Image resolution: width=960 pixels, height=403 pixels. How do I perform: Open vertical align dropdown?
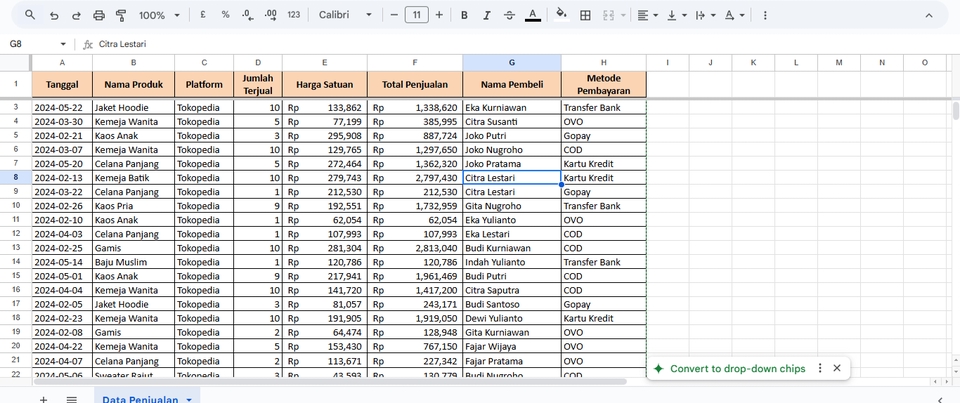[x=677, y=15]
